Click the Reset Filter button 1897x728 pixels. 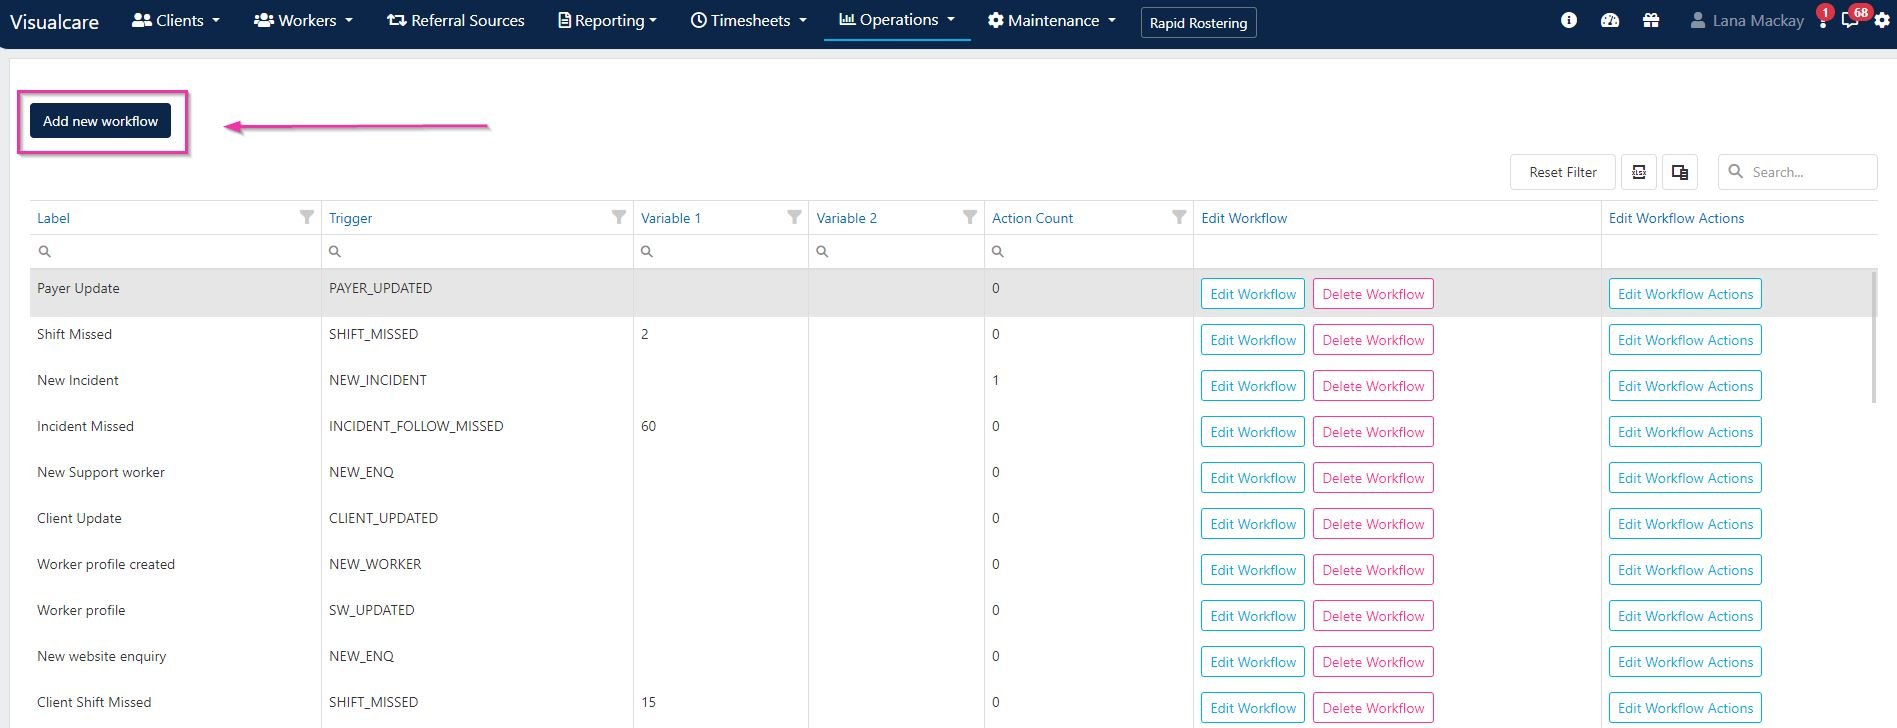click(1562, 172)
